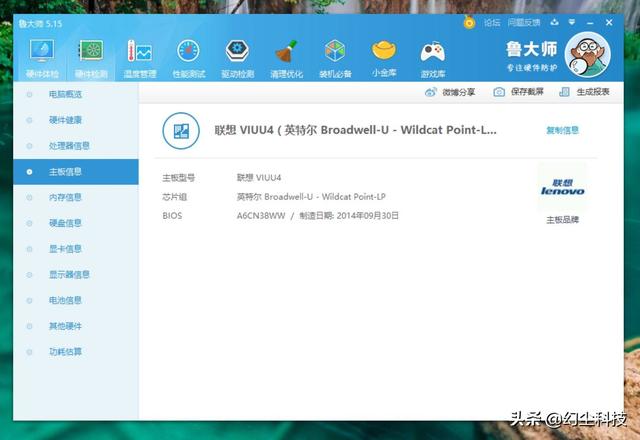Click BIOS value A6CN38WW

click(261, 216)
